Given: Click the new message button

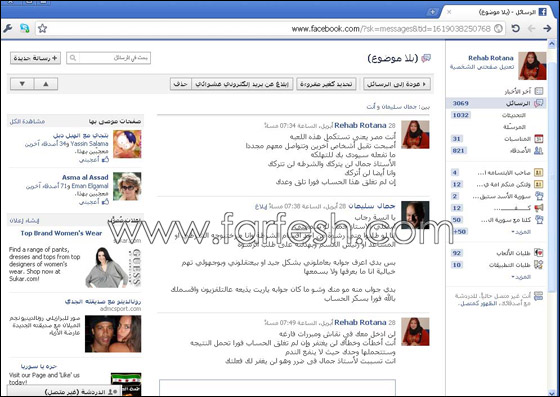Looking at the screenshot, I should (35, 58).
